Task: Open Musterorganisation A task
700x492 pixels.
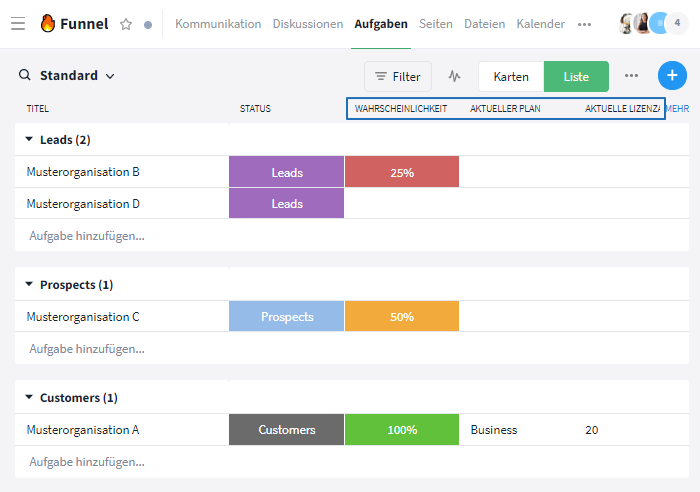Action: (x=83, y=429)
